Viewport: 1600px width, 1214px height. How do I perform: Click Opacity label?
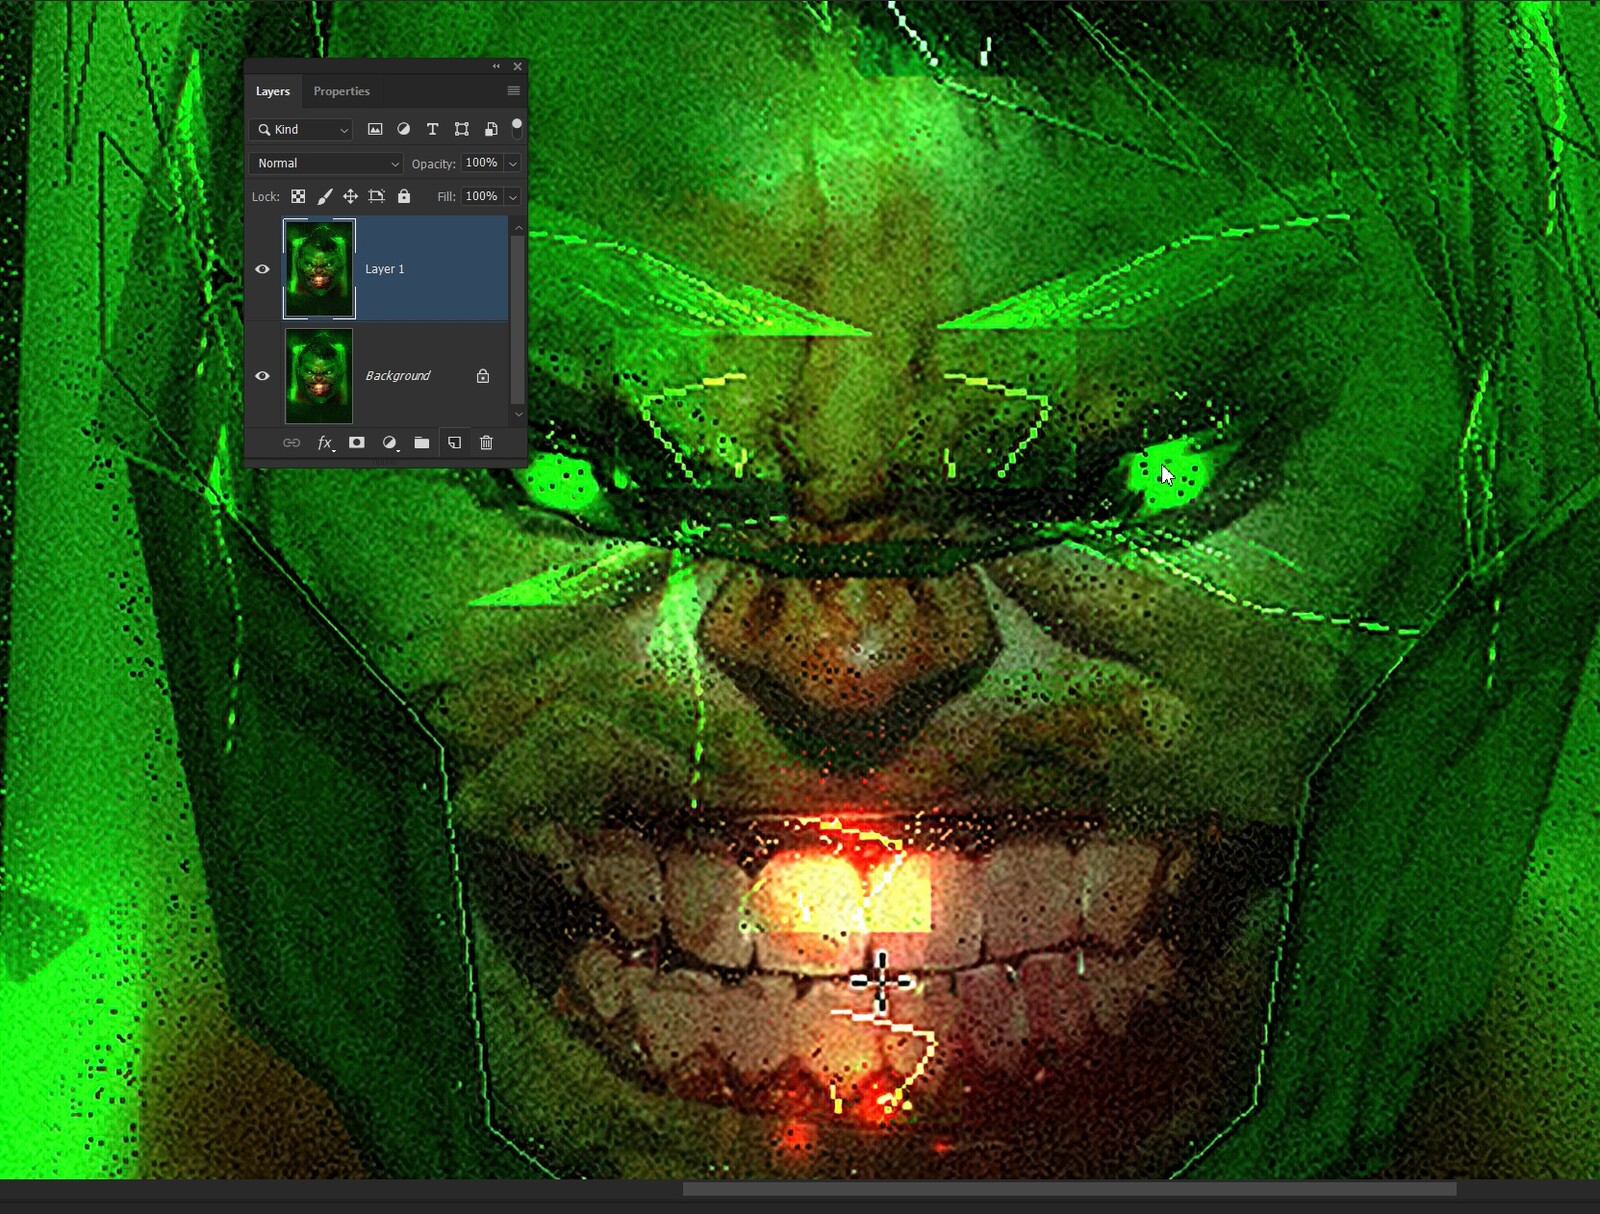tap(434, 164)
